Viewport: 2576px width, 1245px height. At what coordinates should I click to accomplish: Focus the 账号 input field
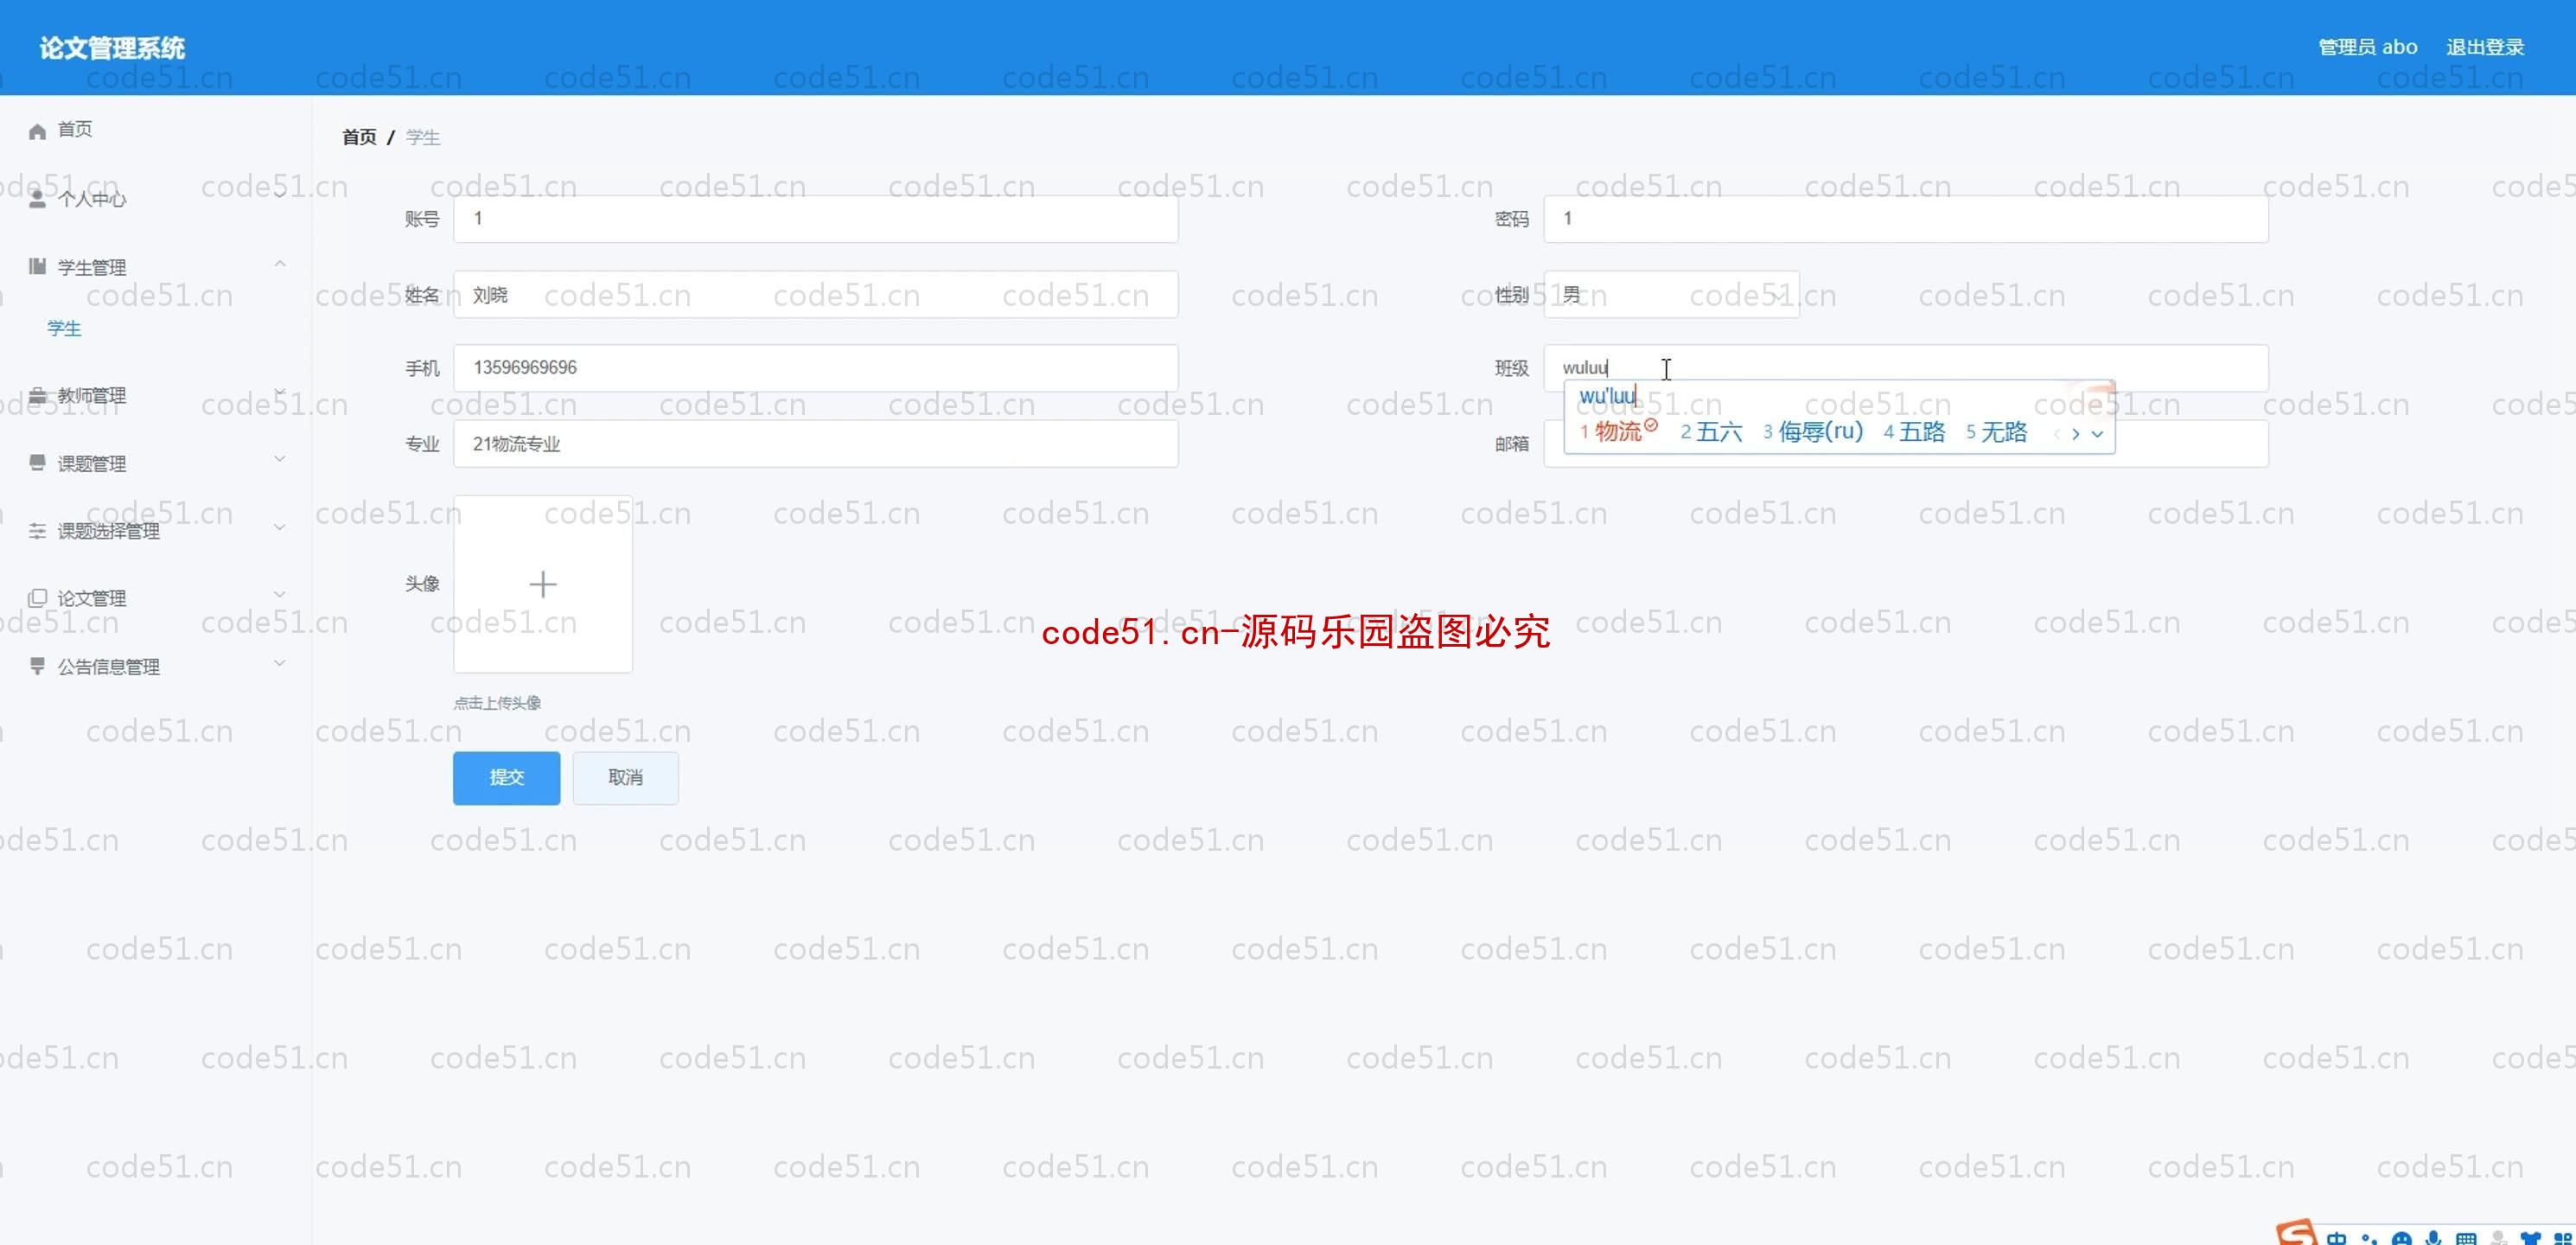815,219
